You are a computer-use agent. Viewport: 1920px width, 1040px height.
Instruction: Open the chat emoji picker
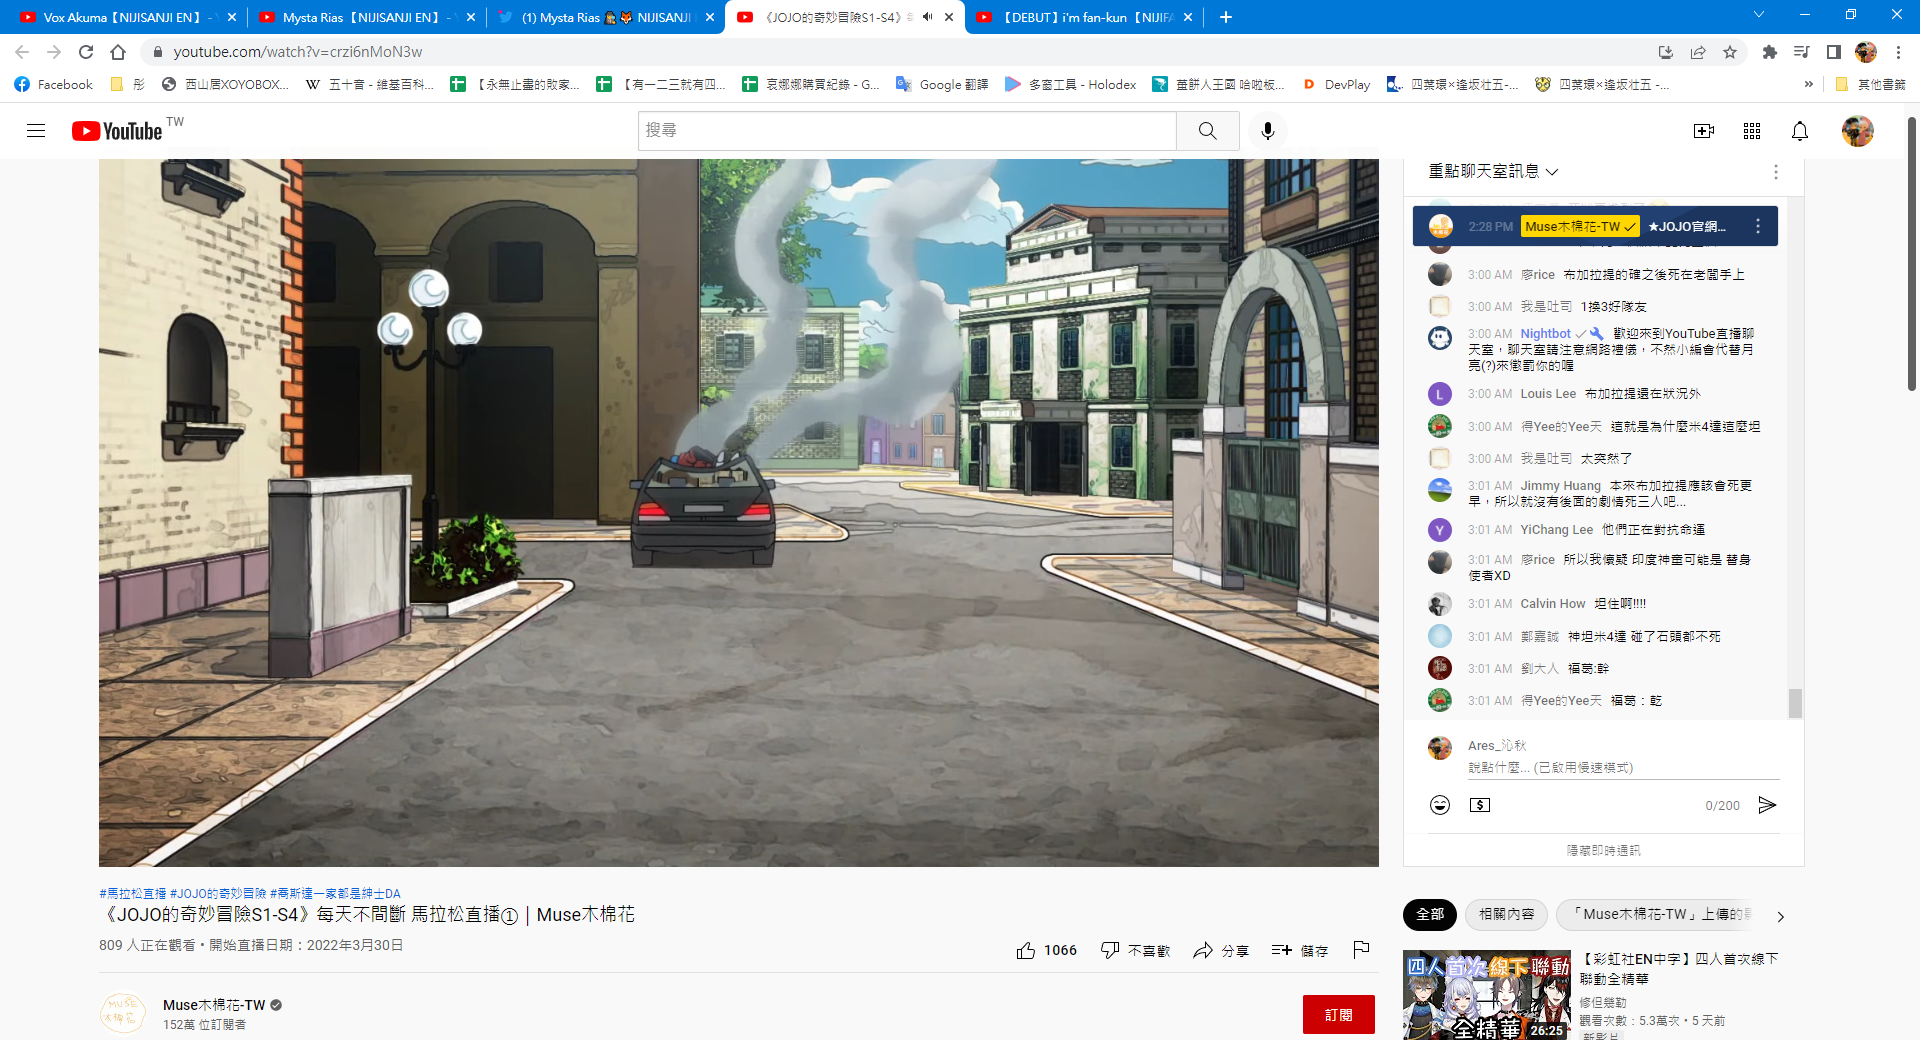pos(1440,805)
